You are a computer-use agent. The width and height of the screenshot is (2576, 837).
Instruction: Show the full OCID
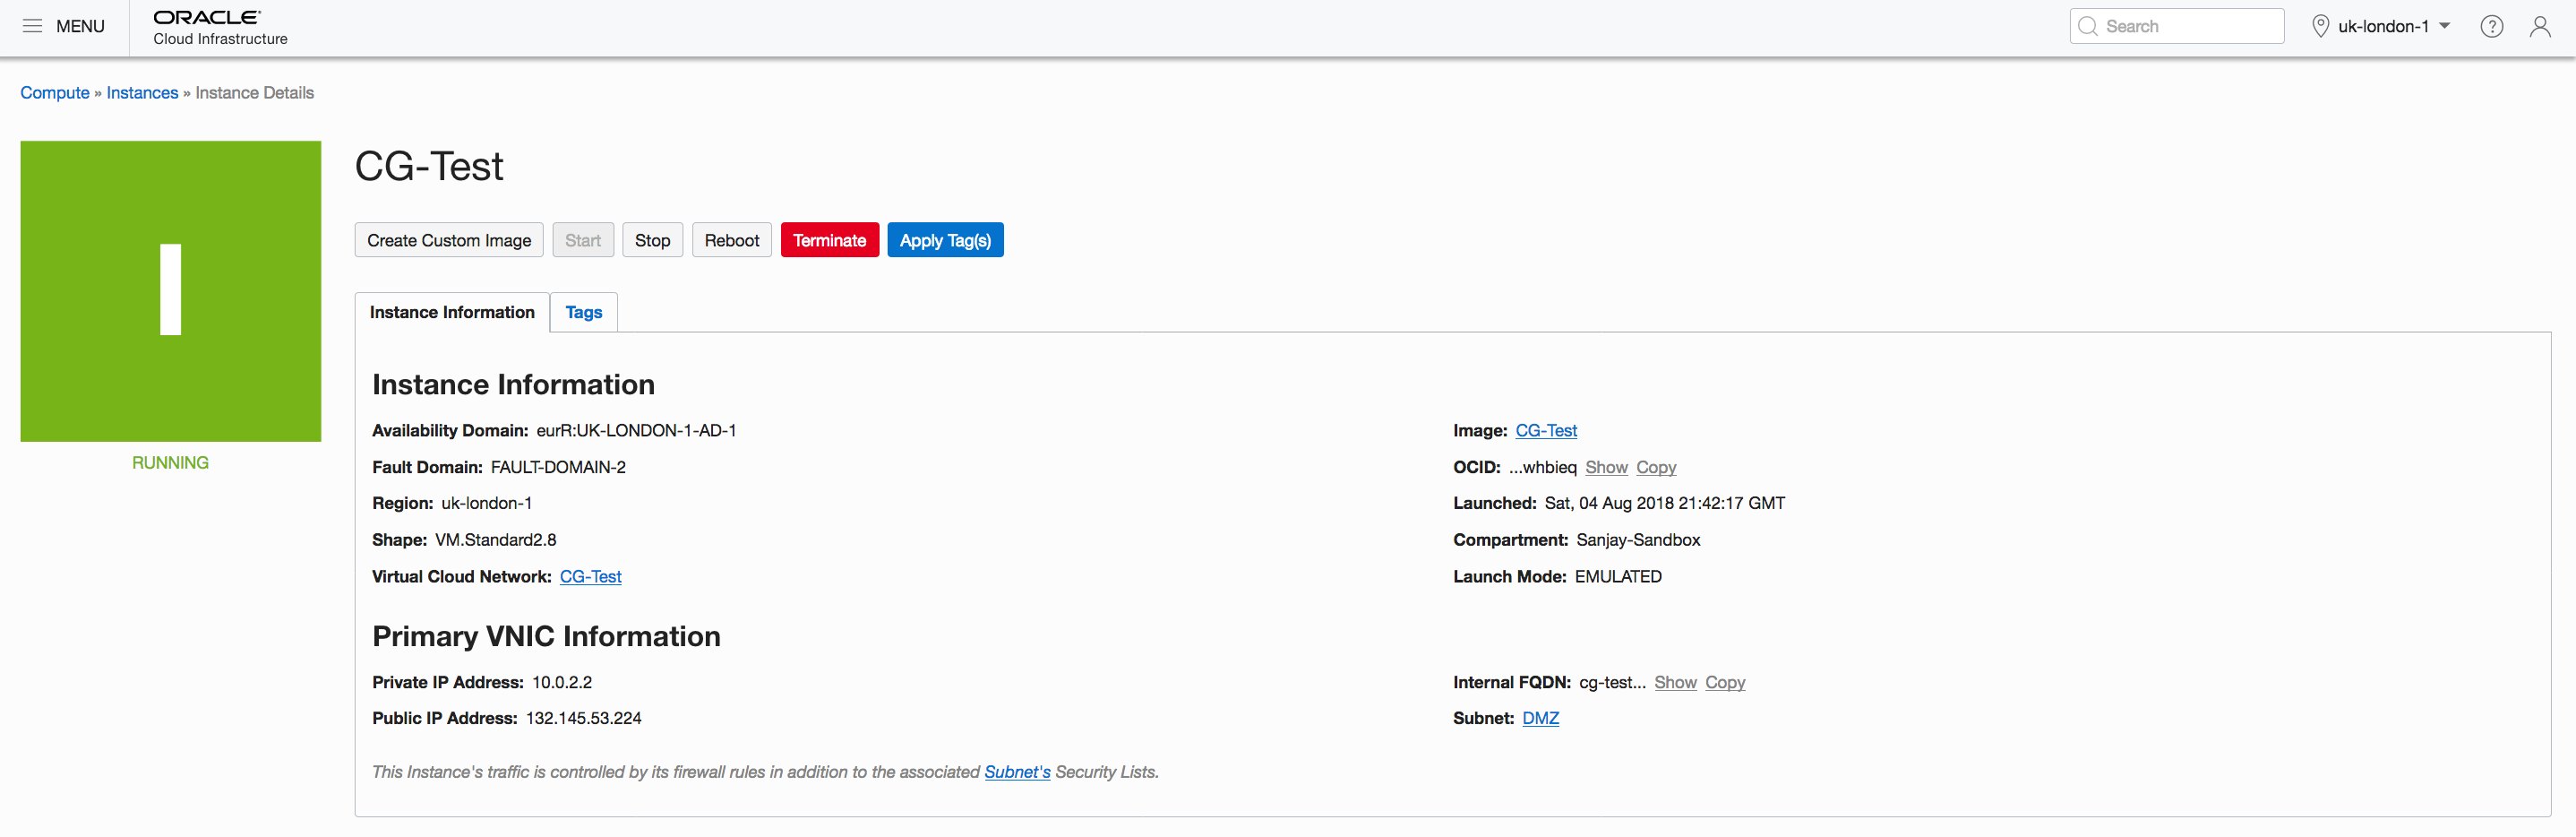(x=1606, y=467)
